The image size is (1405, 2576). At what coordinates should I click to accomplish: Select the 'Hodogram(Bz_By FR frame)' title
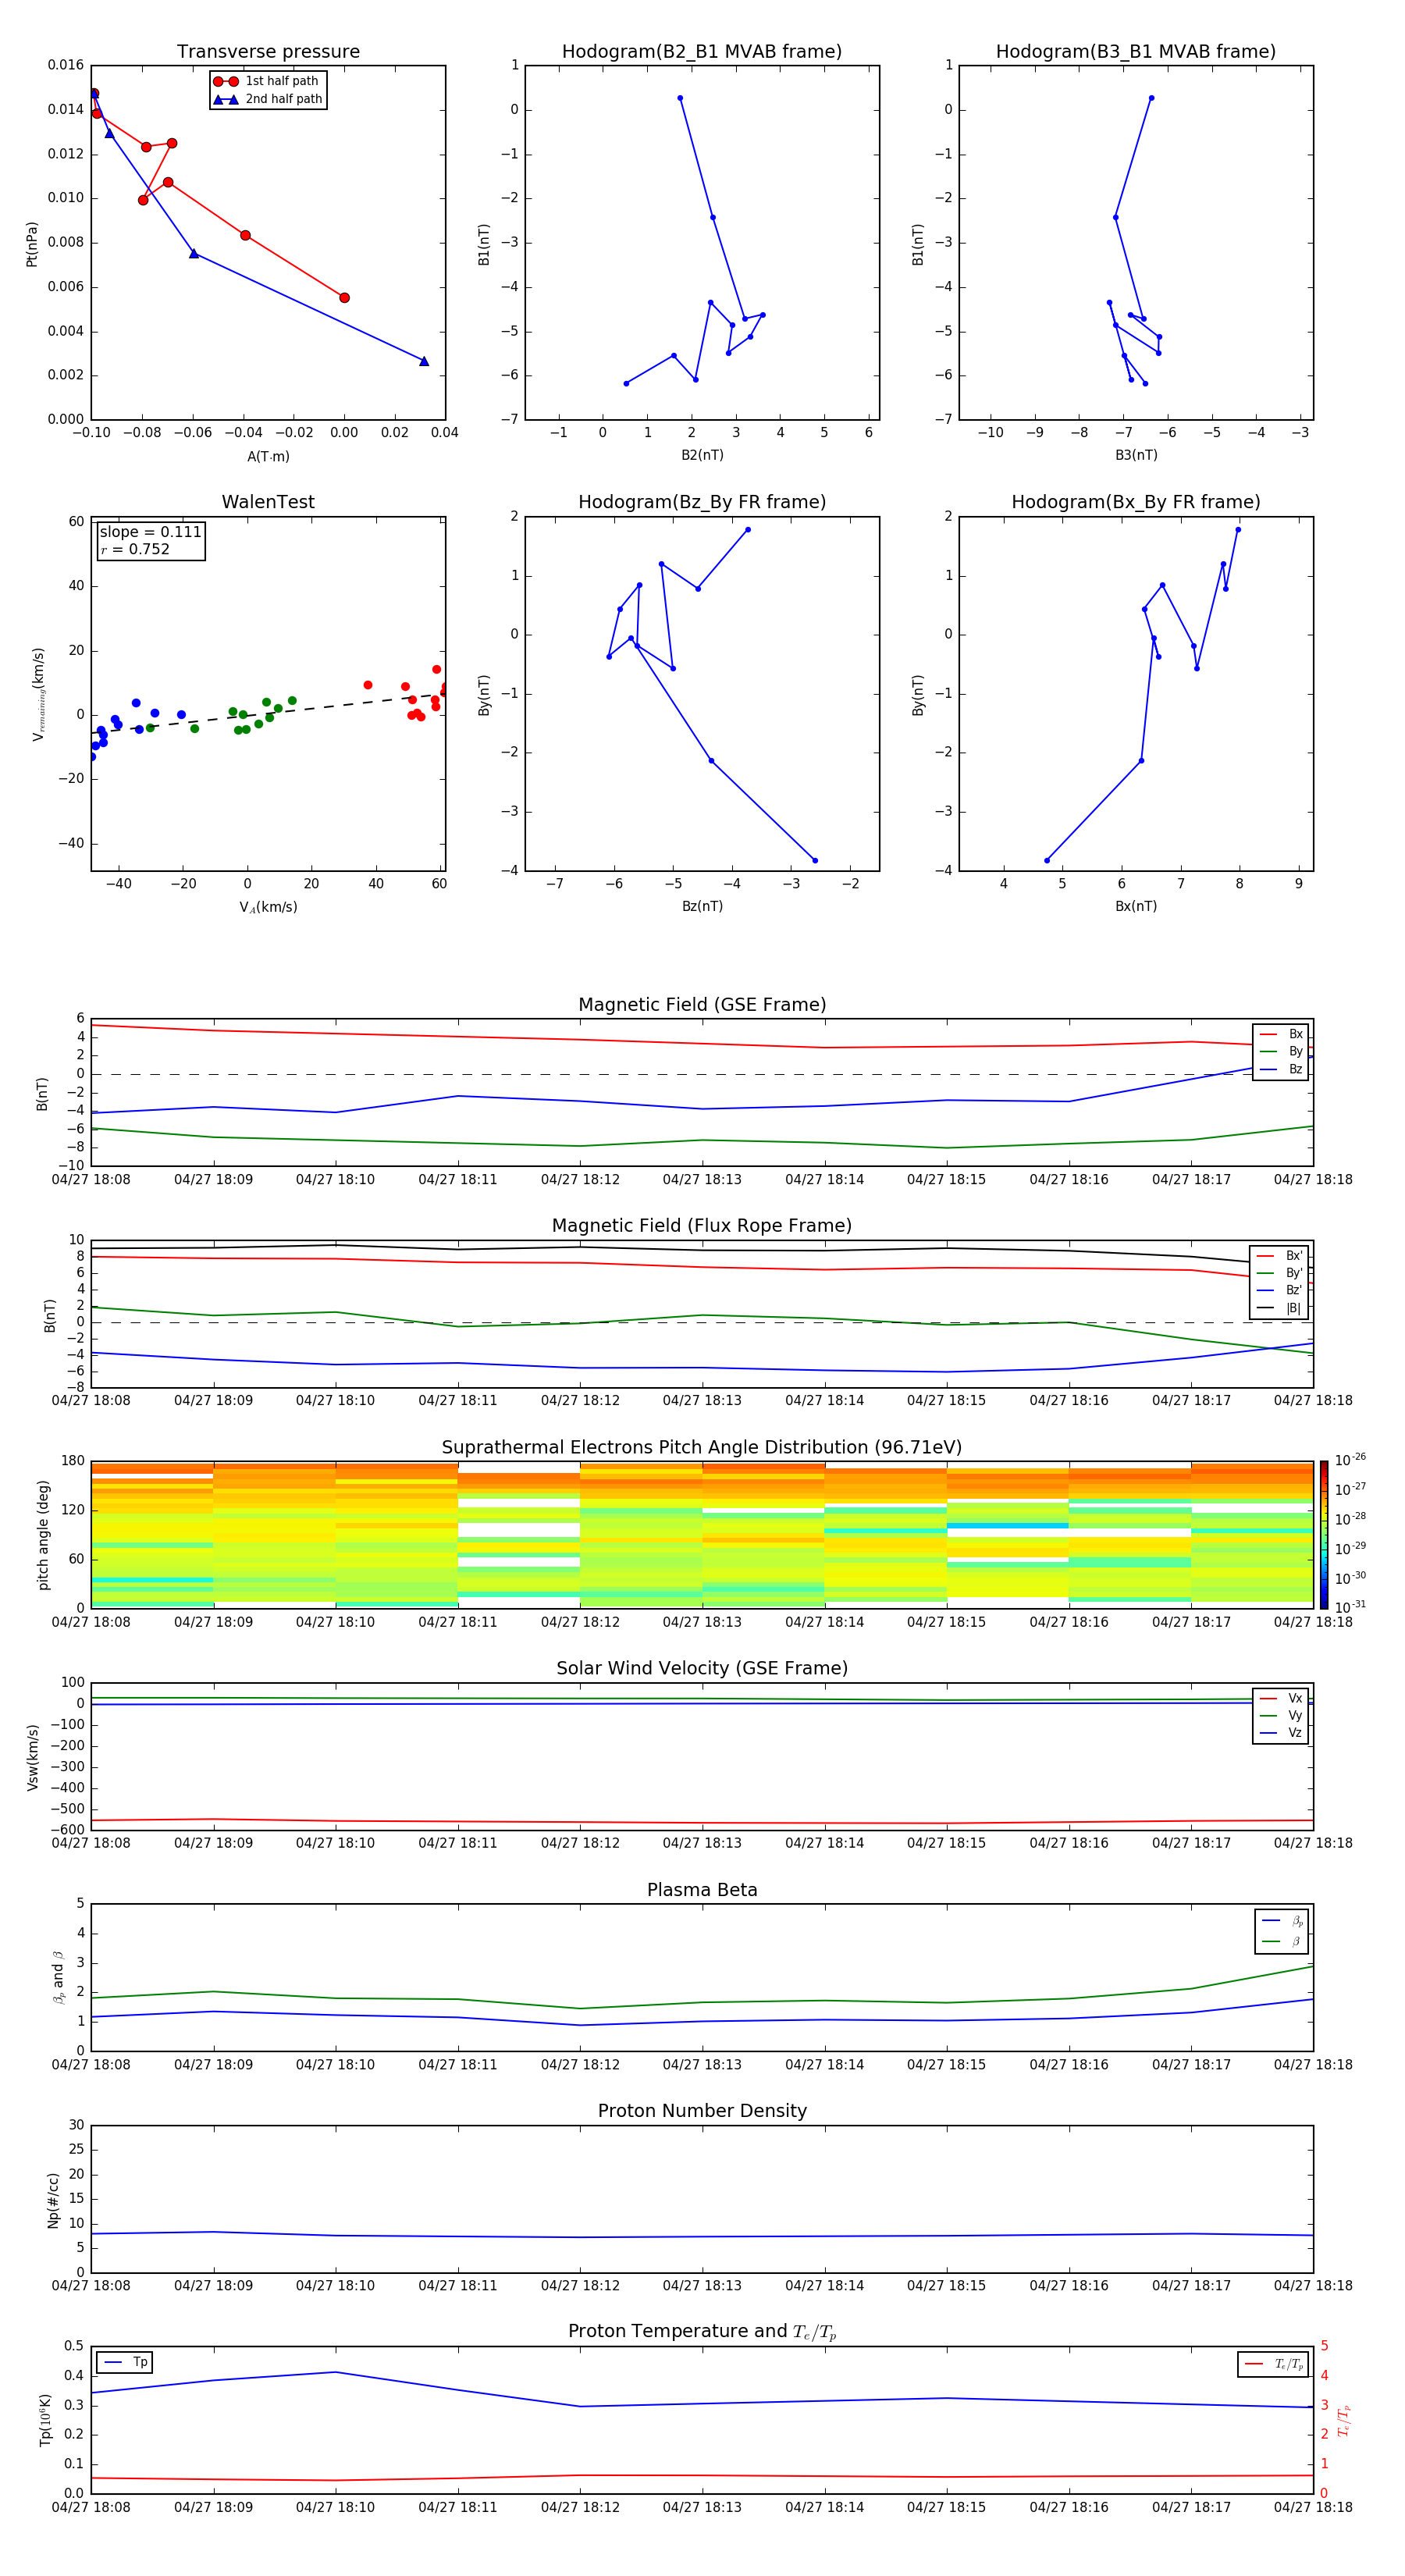[x=702, y=502]
